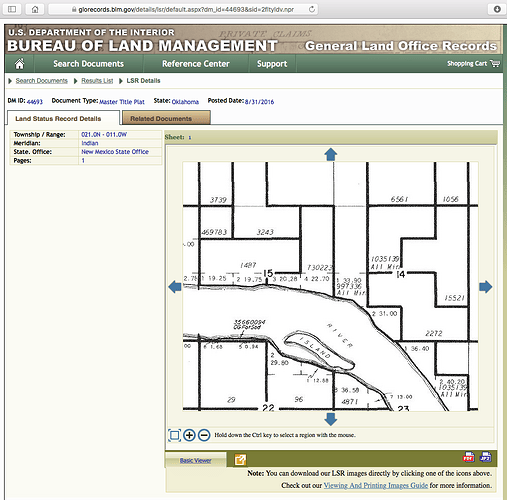Click the Basic Viewer link

(x=195, y=460)
